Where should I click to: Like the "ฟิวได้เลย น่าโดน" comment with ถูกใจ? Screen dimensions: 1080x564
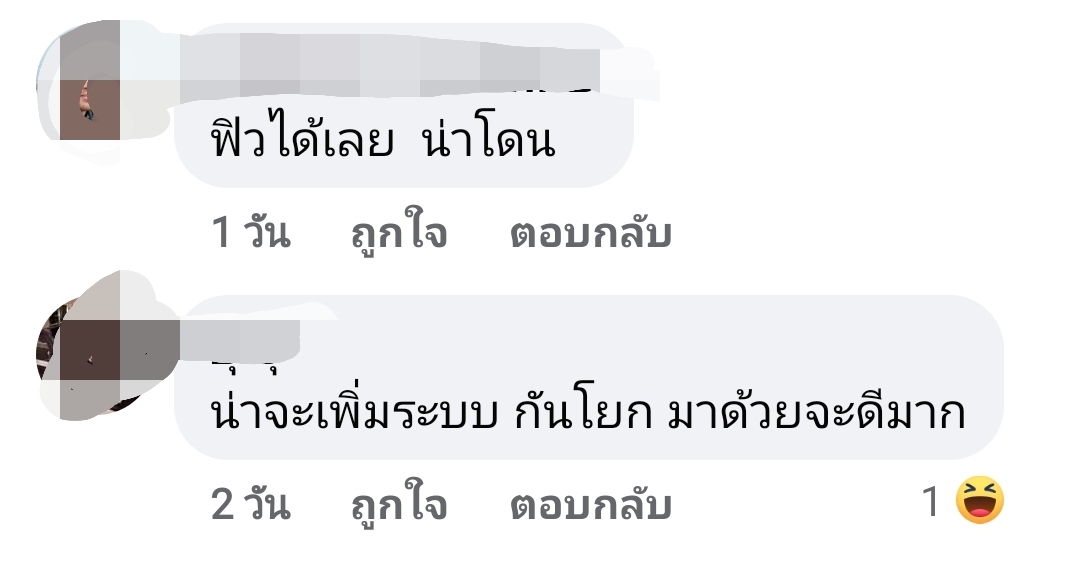[399, 233]
